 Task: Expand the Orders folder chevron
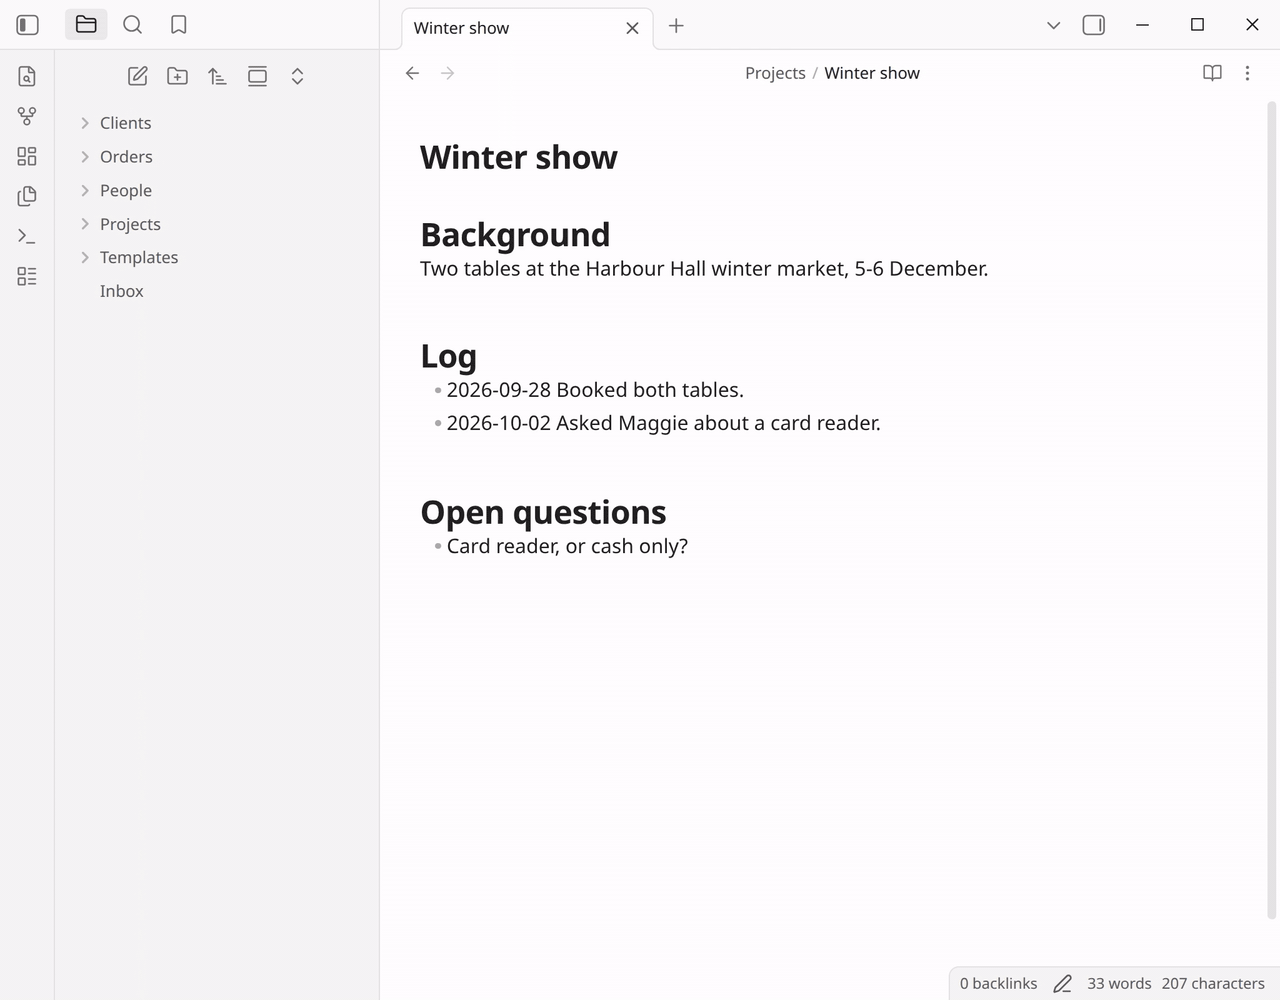pyautogui.click(x=85, y=157)
